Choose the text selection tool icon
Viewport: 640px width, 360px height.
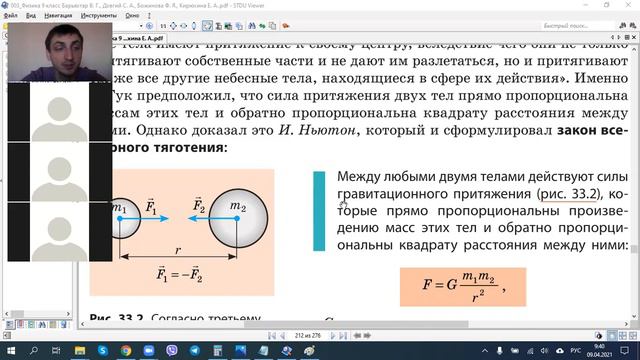[x=219, y=26]
